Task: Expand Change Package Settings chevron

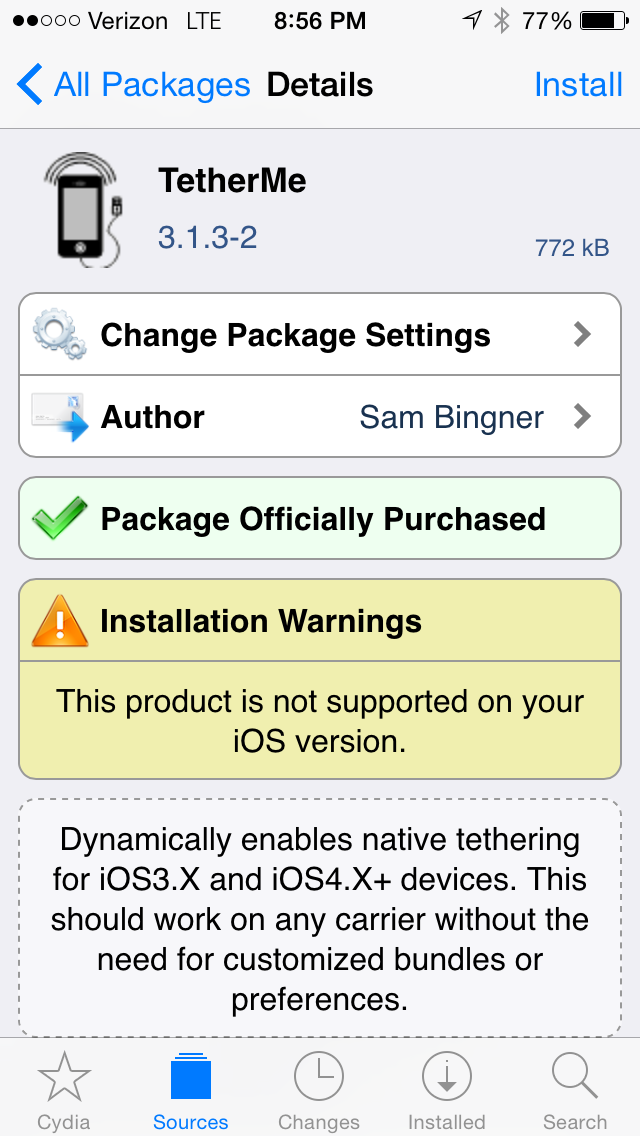Action: tap(582, 334)
